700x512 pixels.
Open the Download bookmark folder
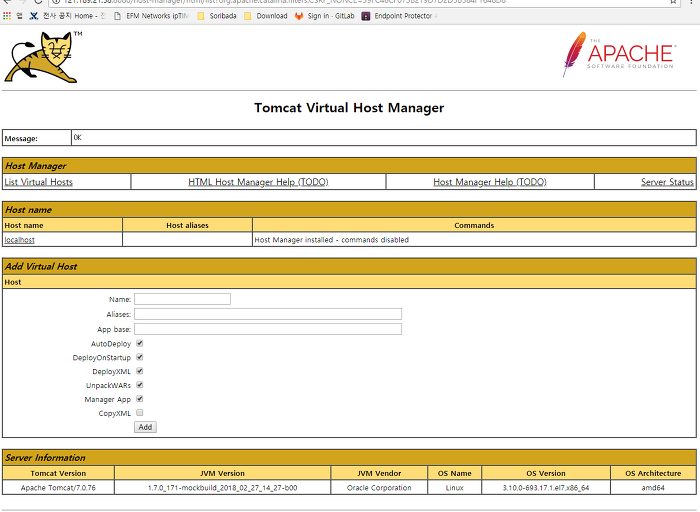click(x=266, y=16)
